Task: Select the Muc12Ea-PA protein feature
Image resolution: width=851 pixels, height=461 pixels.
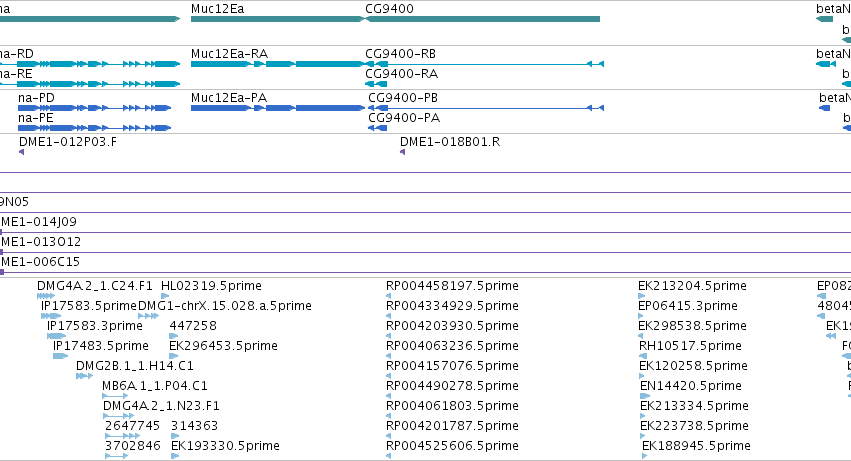Action: 277,108
